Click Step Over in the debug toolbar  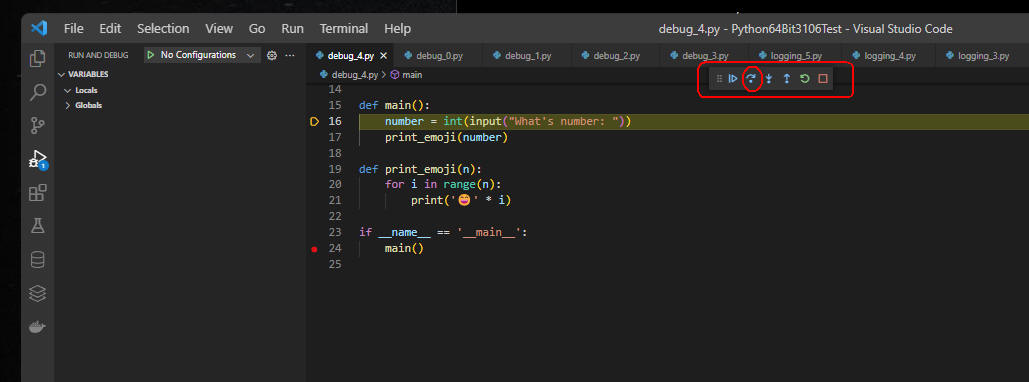tap(751, 79)
